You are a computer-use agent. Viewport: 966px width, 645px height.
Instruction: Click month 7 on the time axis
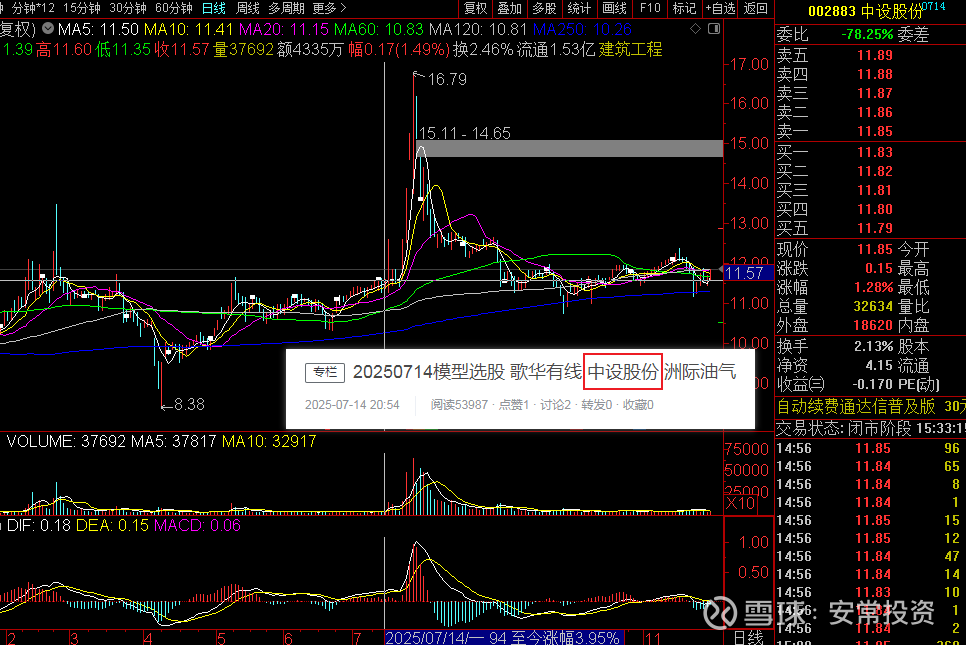click(357, 638)
